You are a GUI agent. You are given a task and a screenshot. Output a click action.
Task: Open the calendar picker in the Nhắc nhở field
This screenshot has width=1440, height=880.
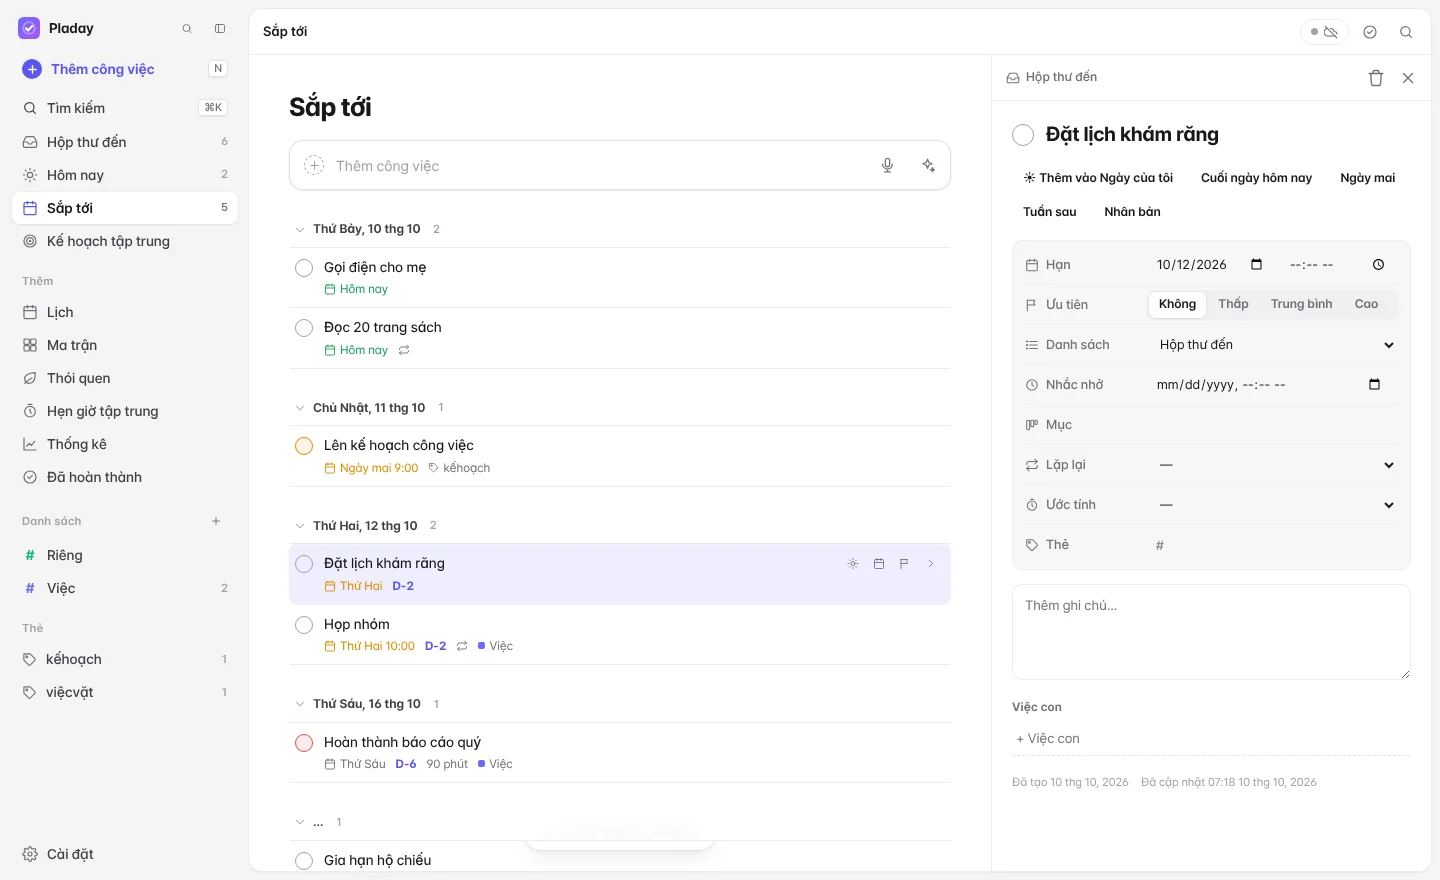tap(1374, 385)
